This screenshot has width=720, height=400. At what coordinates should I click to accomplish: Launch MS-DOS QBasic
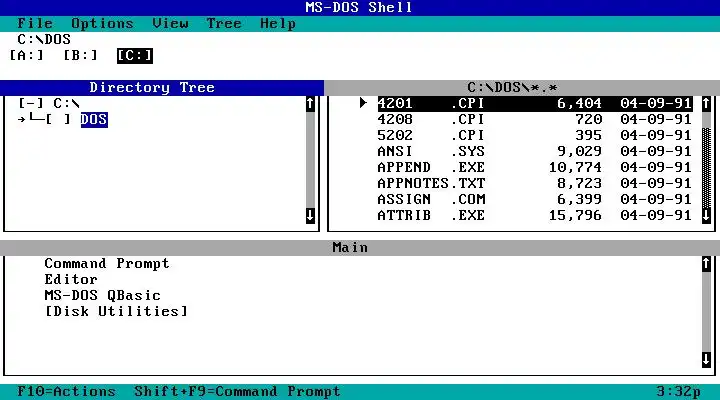(x=102, y=295)
